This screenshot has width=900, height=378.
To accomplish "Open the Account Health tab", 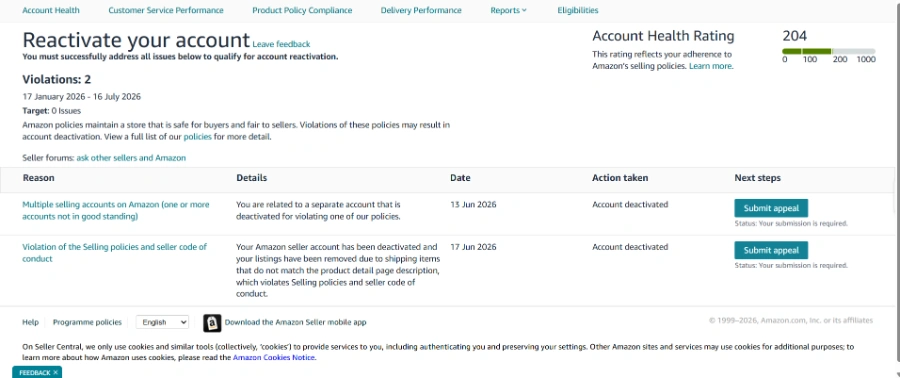I will (51, 10).
